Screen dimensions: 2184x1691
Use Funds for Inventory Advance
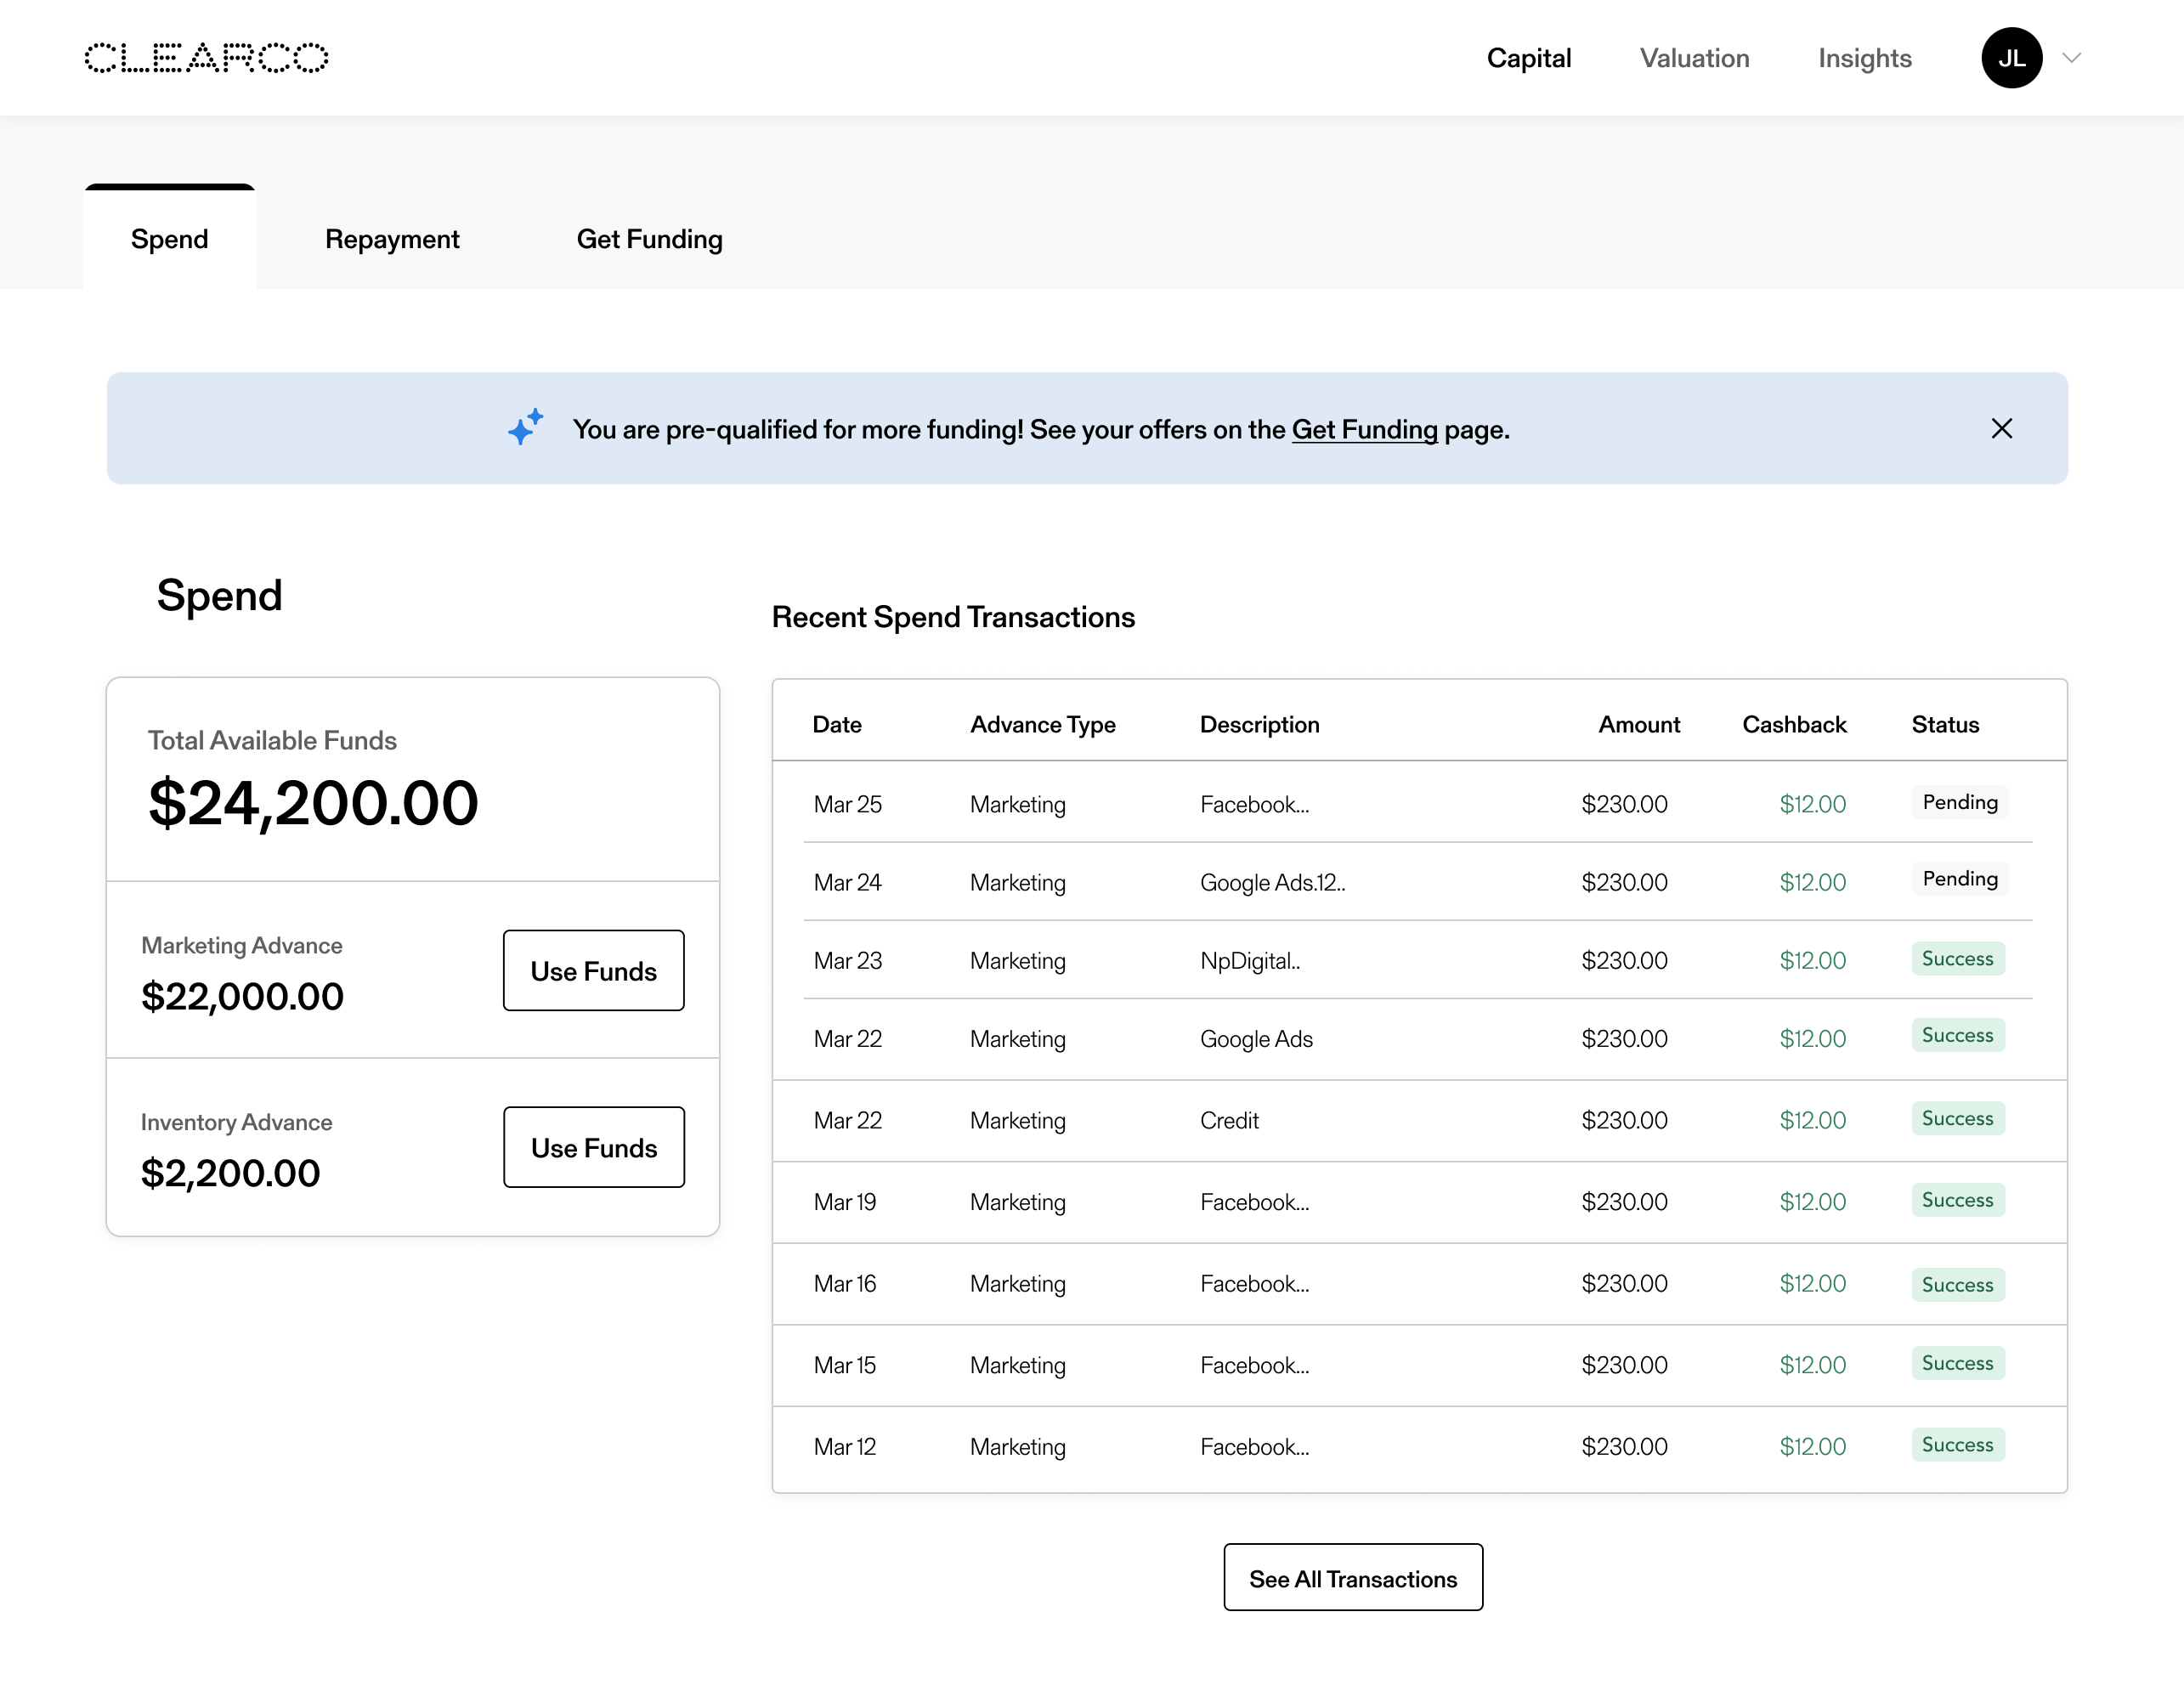point(593,1148)
